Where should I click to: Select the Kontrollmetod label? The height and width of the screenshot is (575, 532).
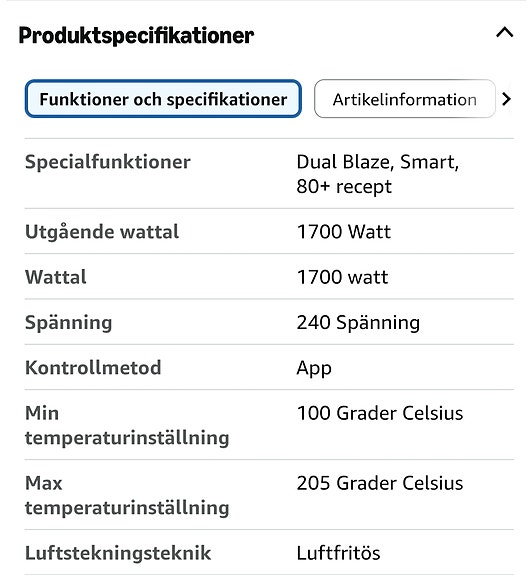pyautogui.click(x=93, y=367)
